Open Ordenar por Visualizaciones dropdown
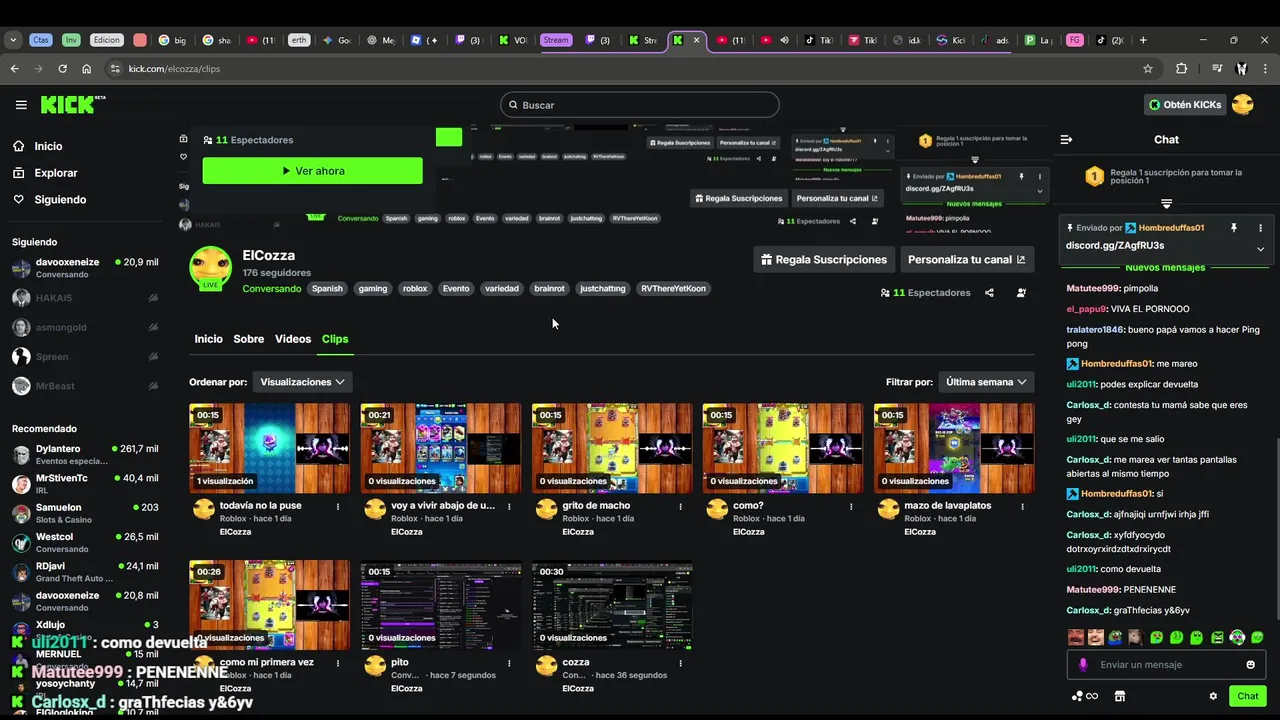The image size is (1280, 720). pyautogui.click(x=302, y=382)
